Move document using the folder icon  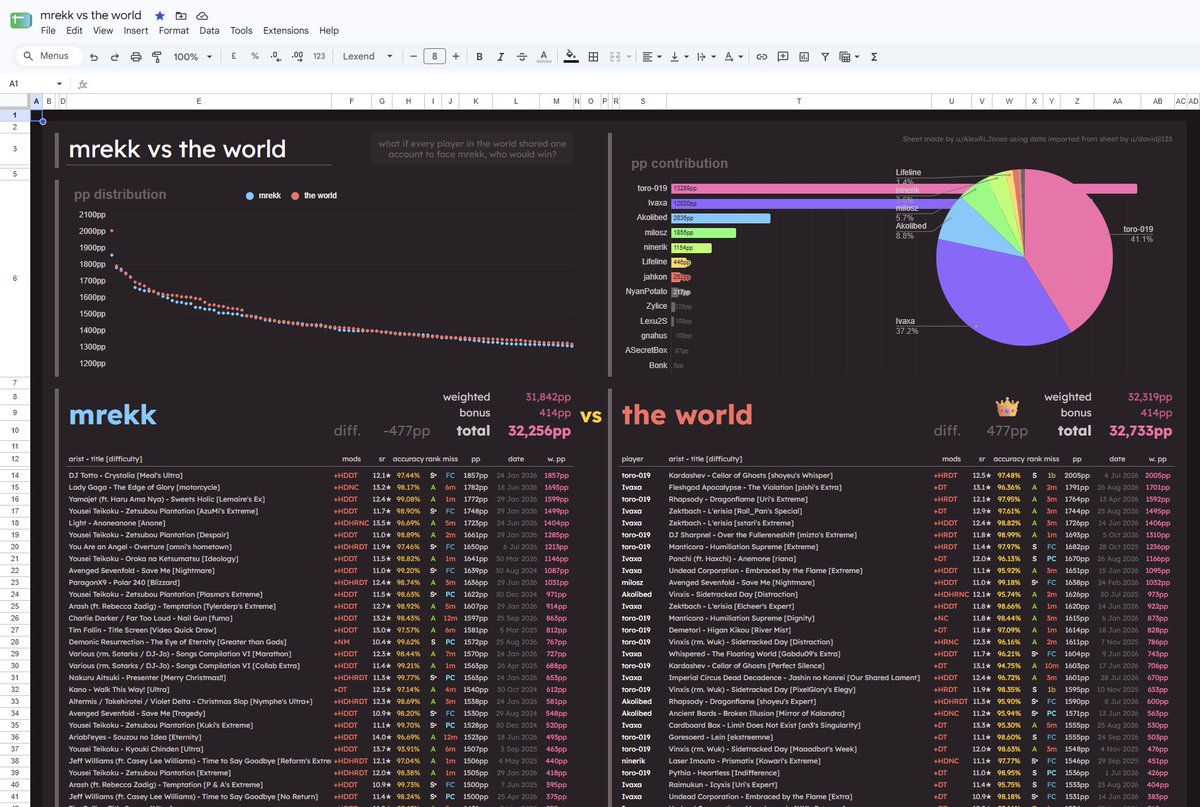click(181, 16)
